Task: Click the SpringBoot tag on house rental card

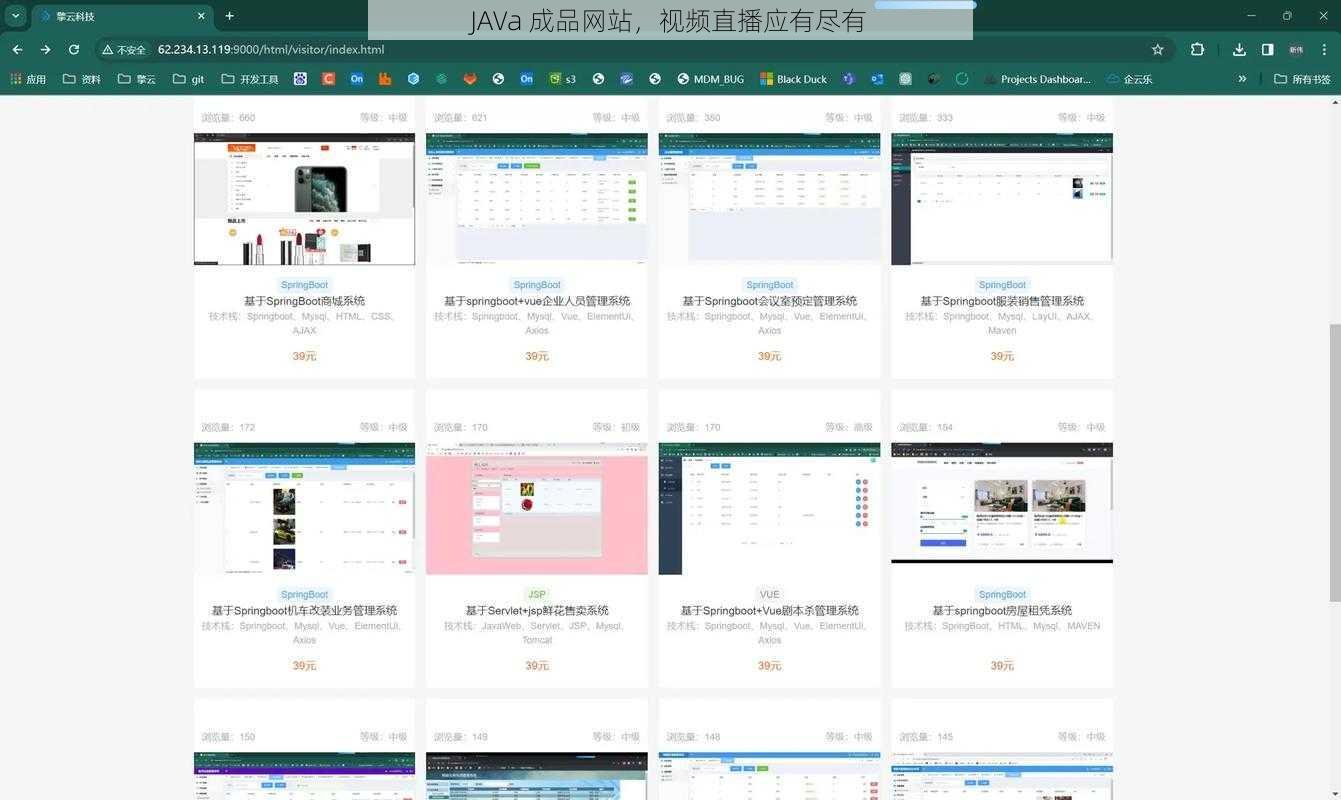Action: pyautogui.click(x=1002, y=594)
